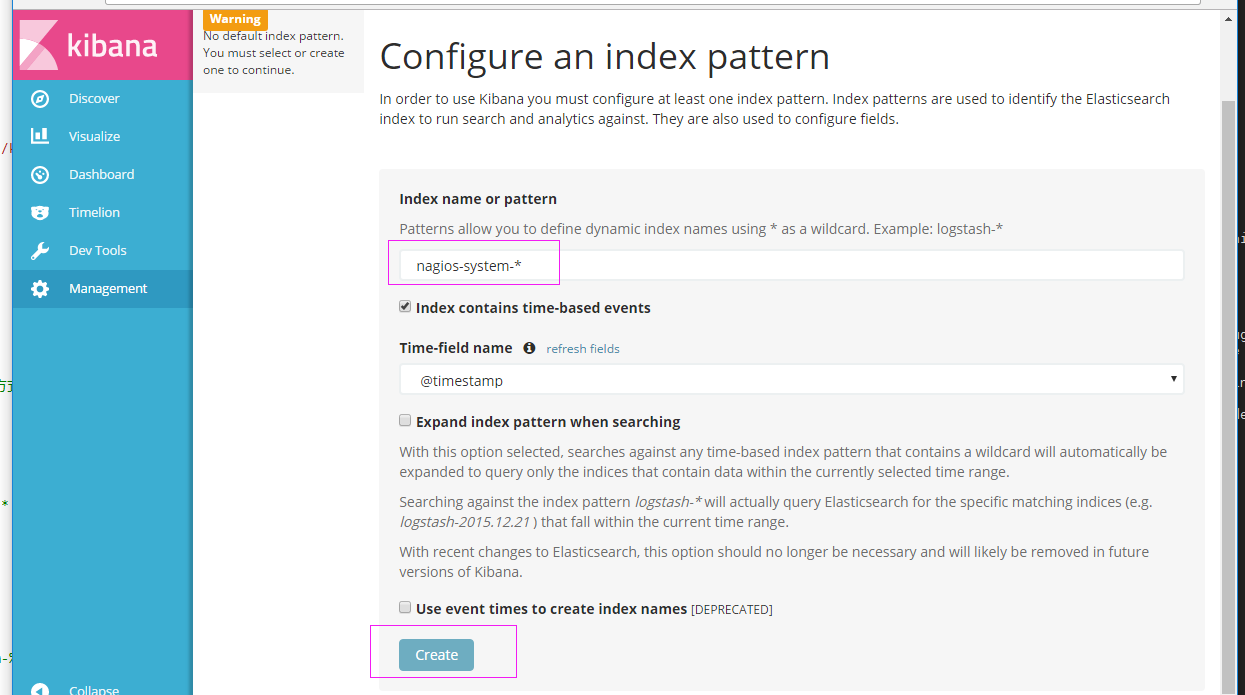Open the @timestamp time-field dropdown
This screenshot has height=695, width=1245.
point(790,380)
